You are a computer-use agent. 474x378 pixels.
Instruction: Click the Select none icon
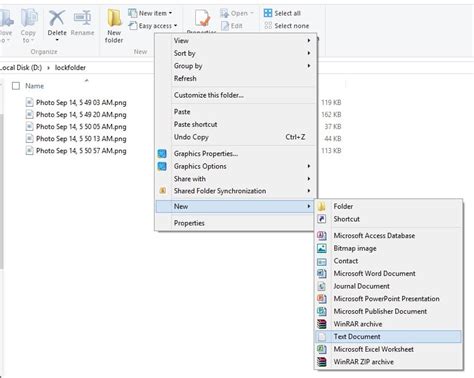268,26
